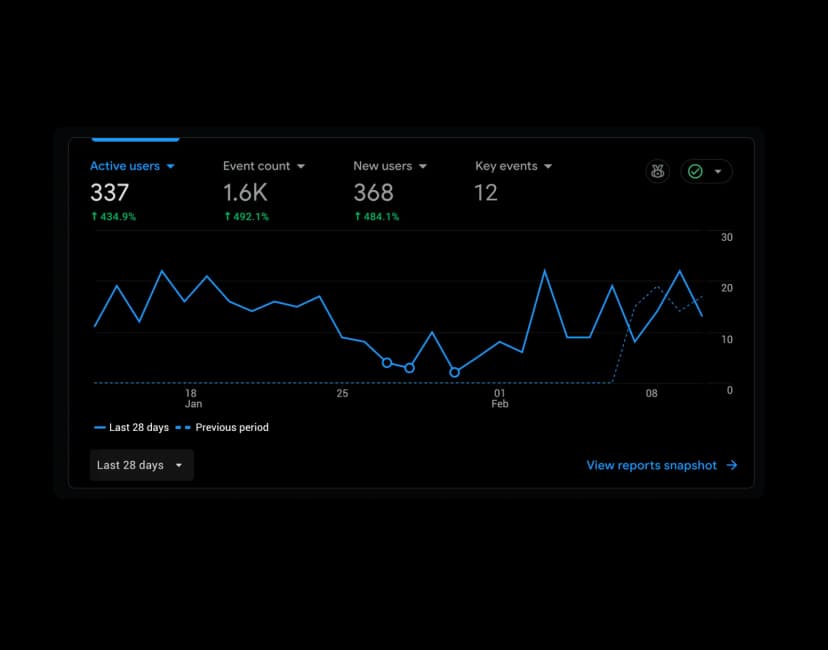Switch to the Event count metric tab
Screen dimensions: 828x650
[x=264, y=190]
